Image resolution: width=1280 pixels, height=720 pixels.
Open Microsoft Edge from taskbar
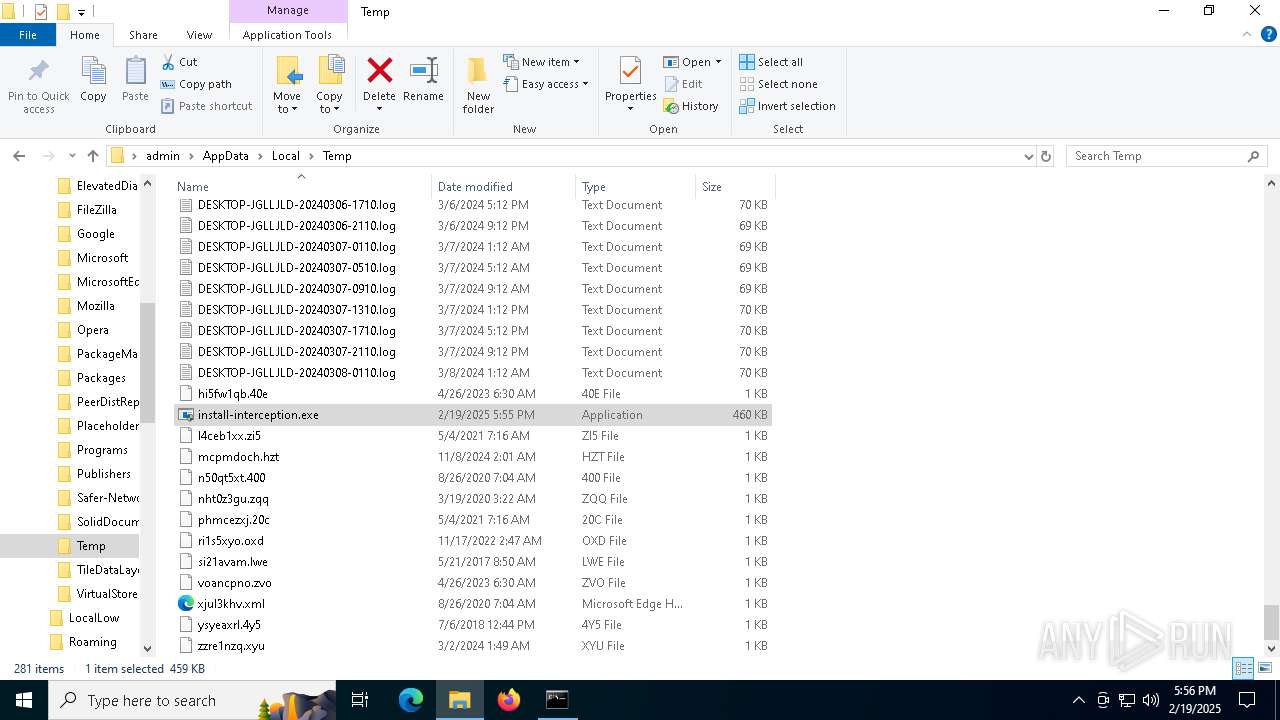click(x=411, y=700)
